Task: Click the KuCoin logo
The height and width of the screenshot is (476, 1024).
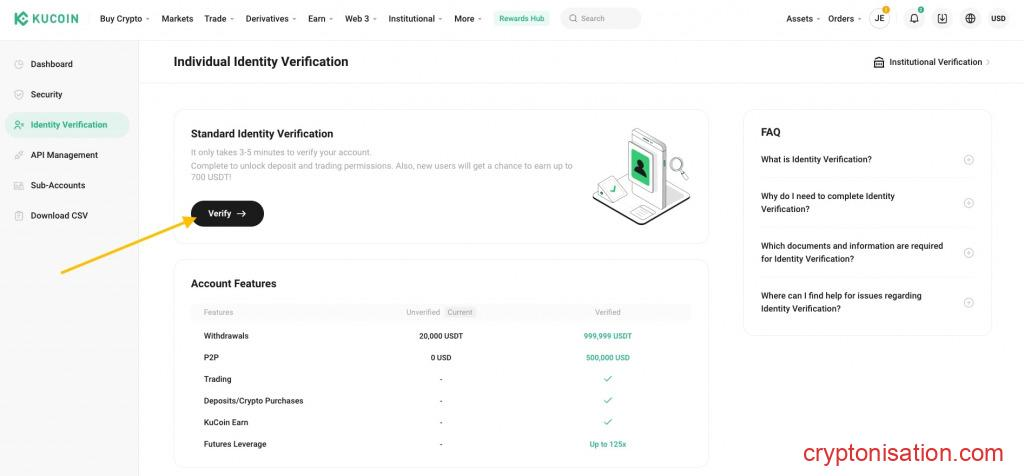Action: [46, 18]
